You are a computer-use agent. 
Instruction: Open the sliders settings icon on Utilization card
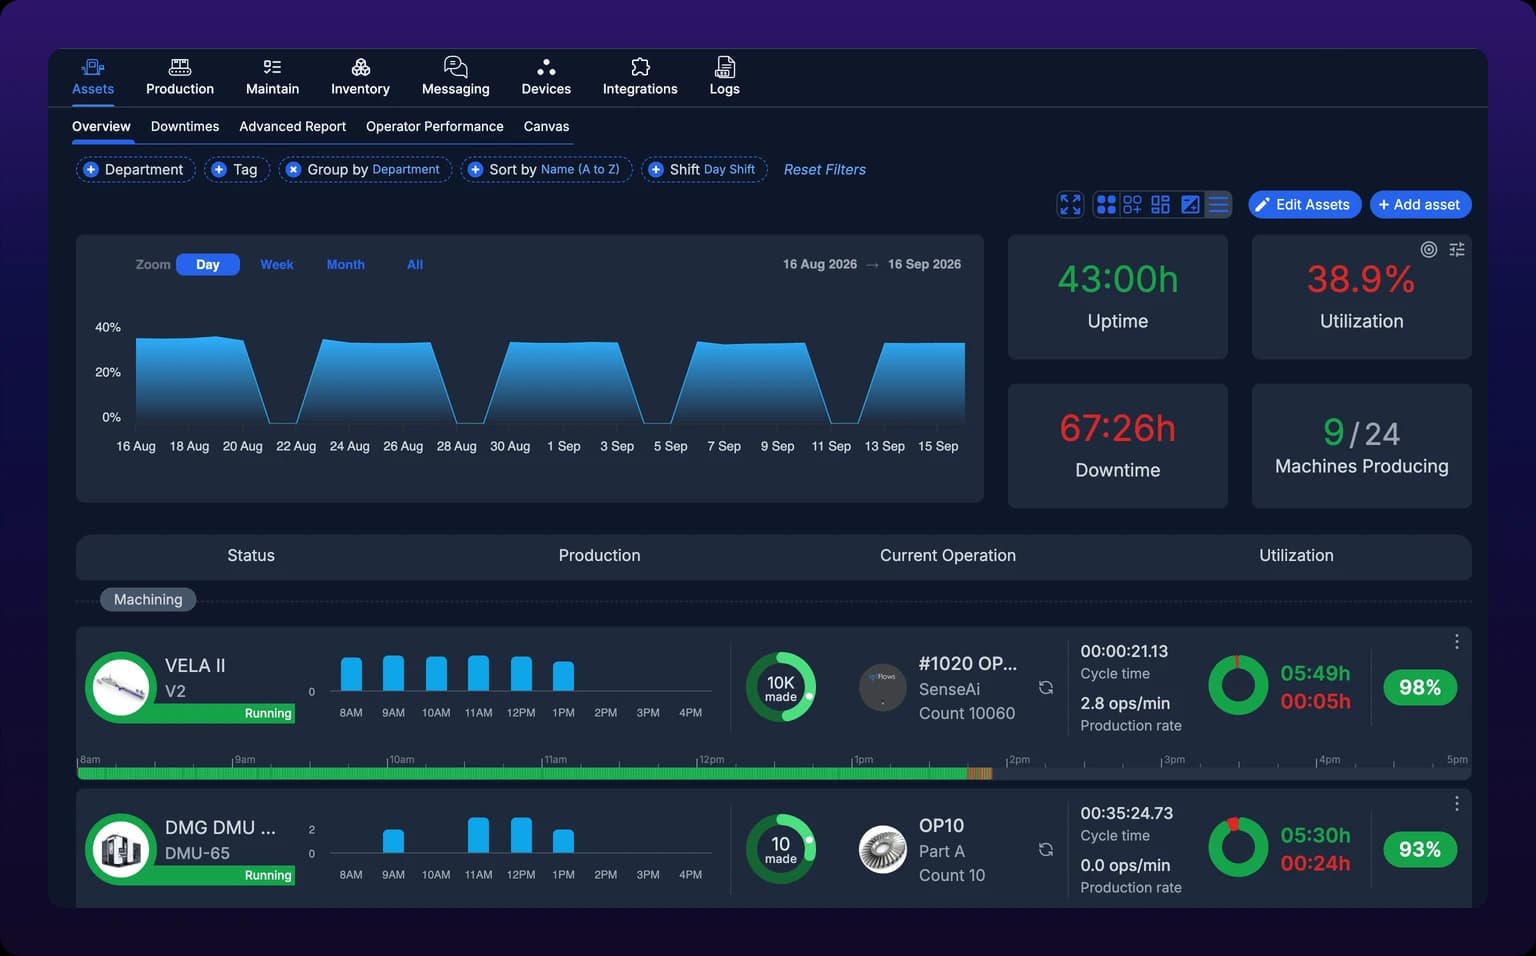coord(1457,249)
